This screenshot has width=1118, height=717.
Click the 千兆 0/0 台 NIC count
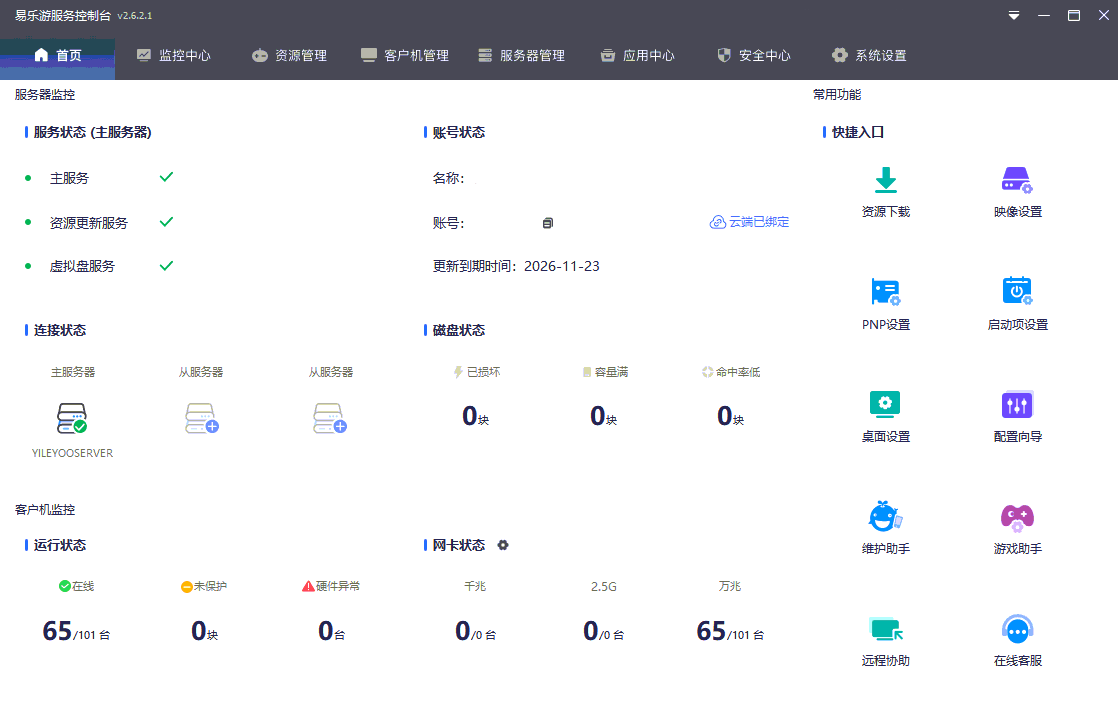point(476,631)
